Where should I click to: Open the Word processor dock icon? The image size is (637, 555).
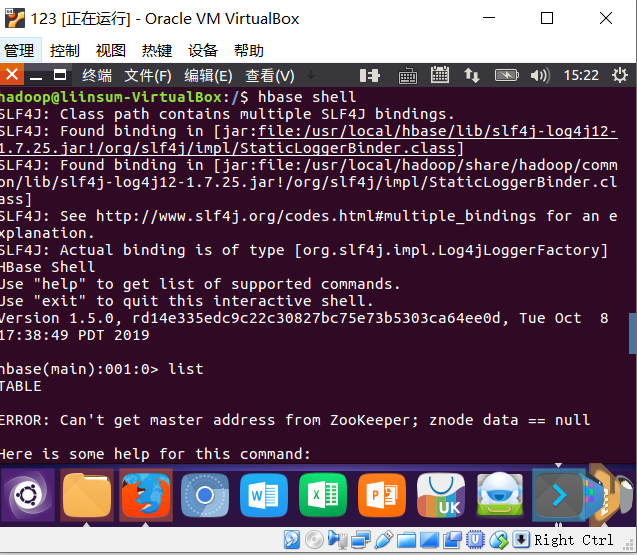(x=264, y=495)
